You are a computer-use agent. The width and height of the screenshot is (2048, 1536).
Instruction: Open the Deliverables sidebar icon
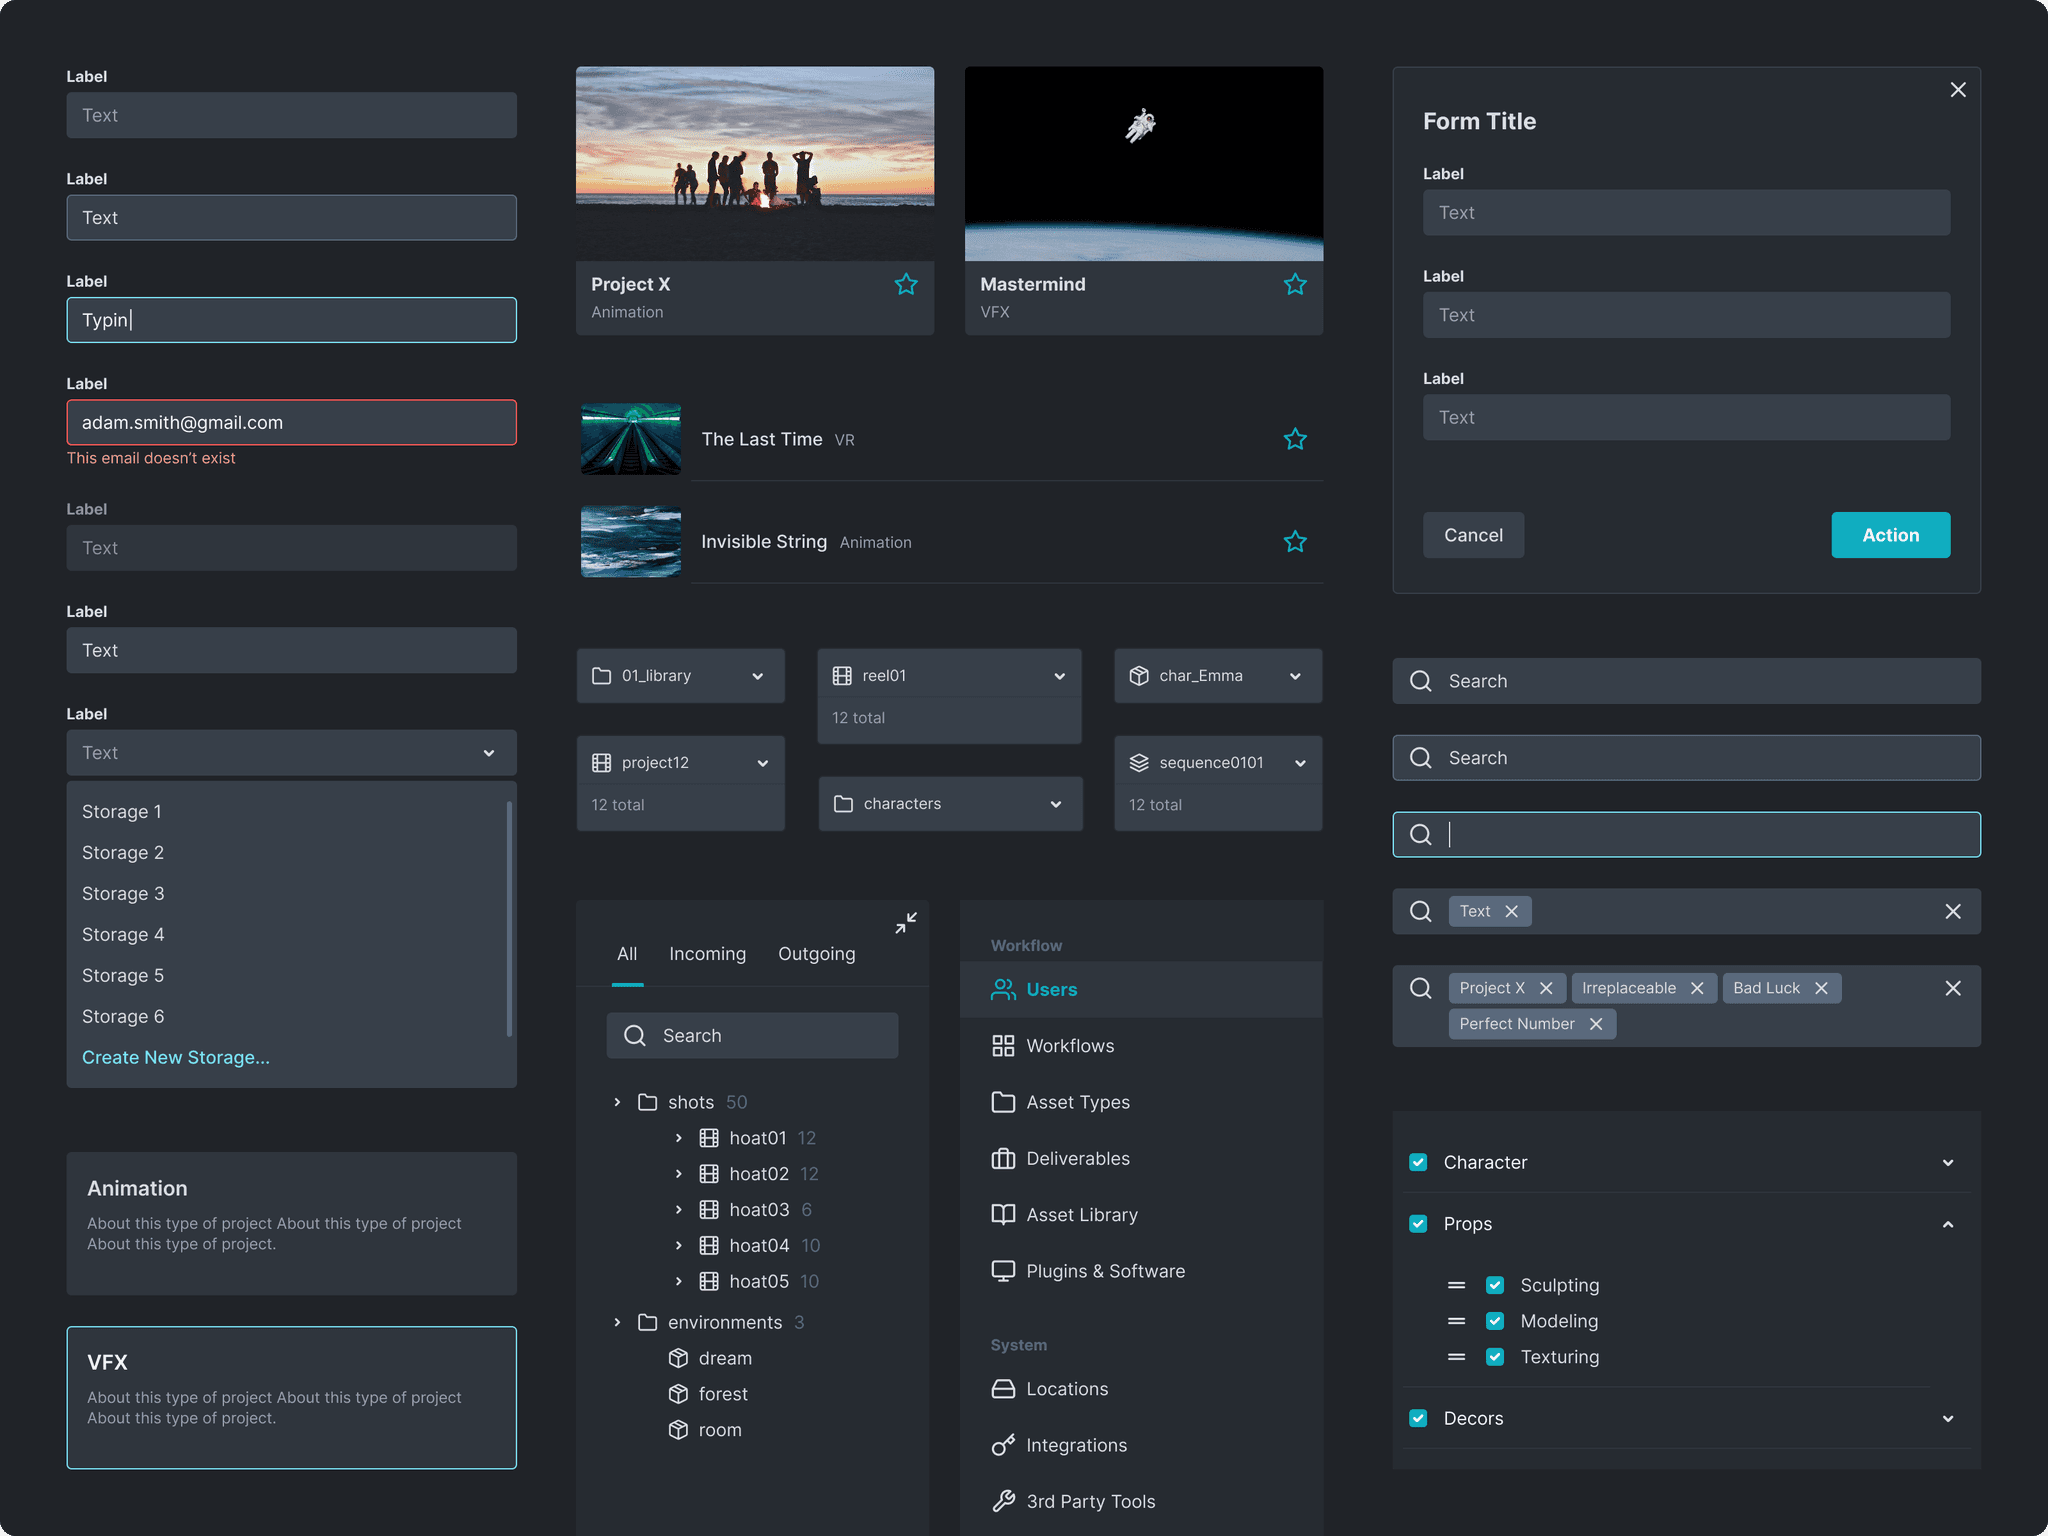click(1003, 1158)
